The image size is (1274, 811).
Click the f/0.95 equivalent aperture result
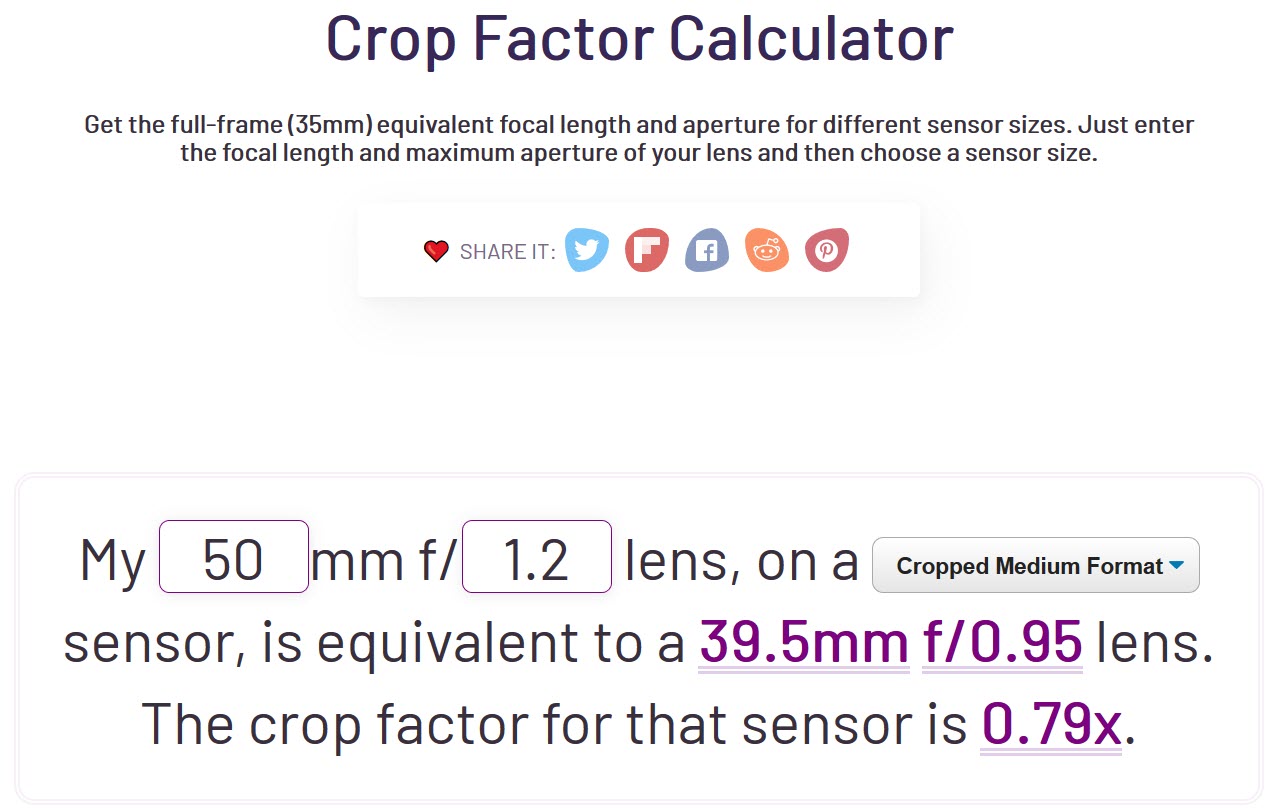[1002, 641]
